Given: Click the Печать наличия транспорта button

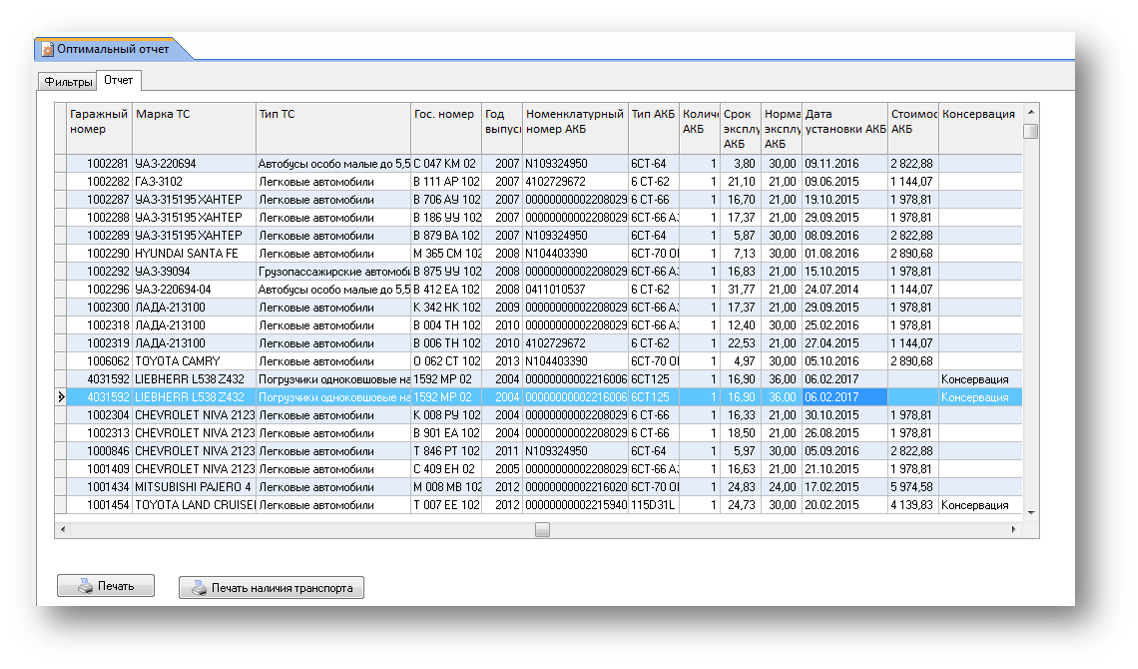Looking at the screenshot, I should tap(271, 588).
